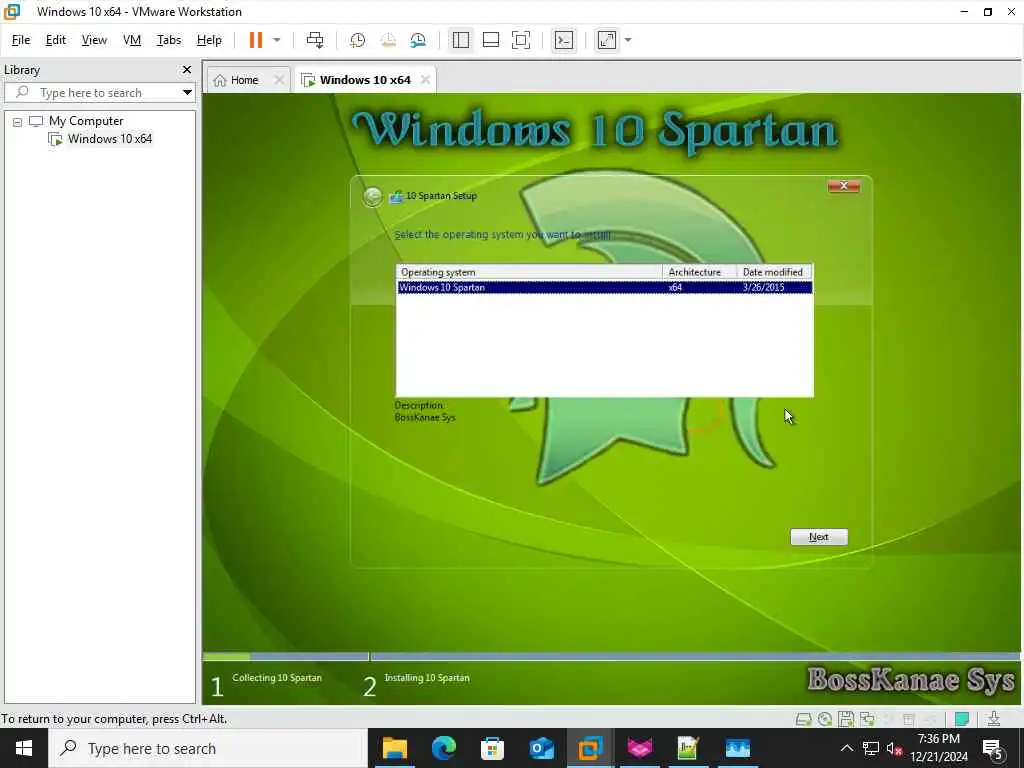Open the pink envelope app on taskbar

639,748
